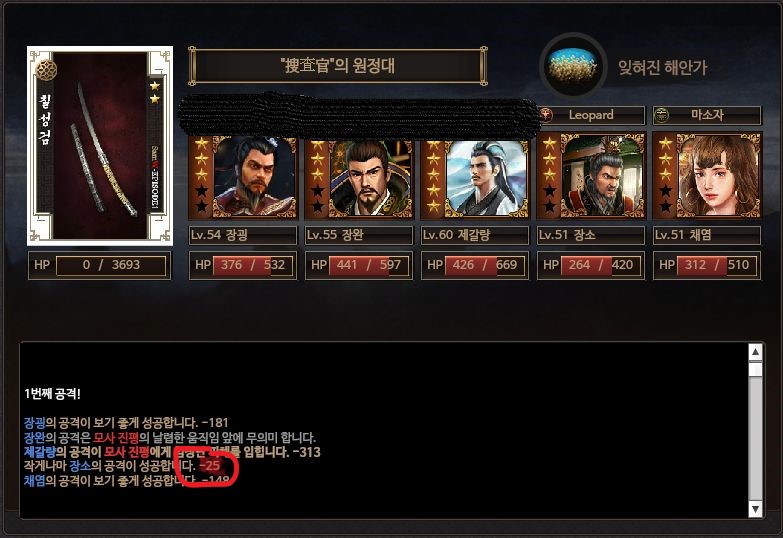783x538 pixels.
Task: Click the emblem icon beside Leopard
Action: [x=546, y=115]
